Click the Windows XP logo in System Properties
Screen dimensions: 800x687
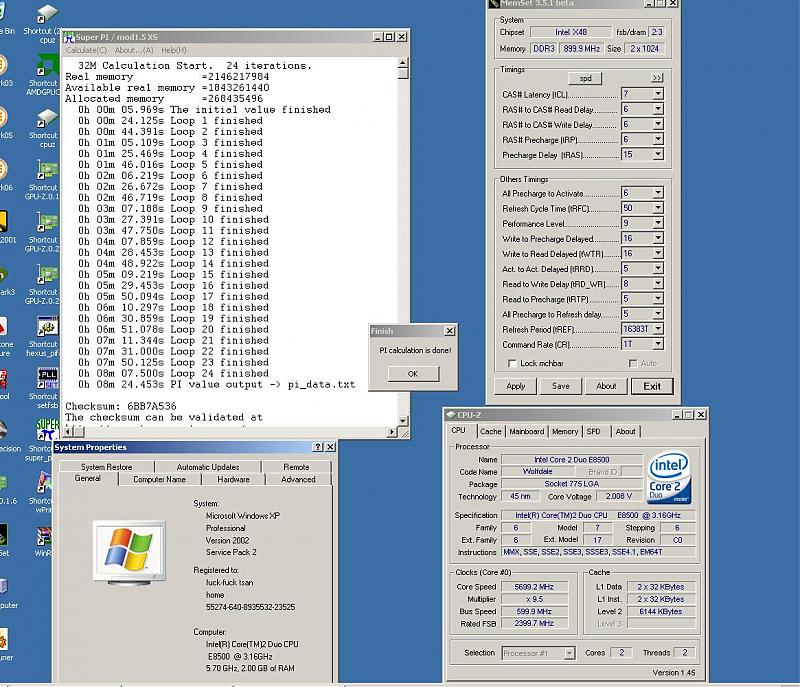130,550
